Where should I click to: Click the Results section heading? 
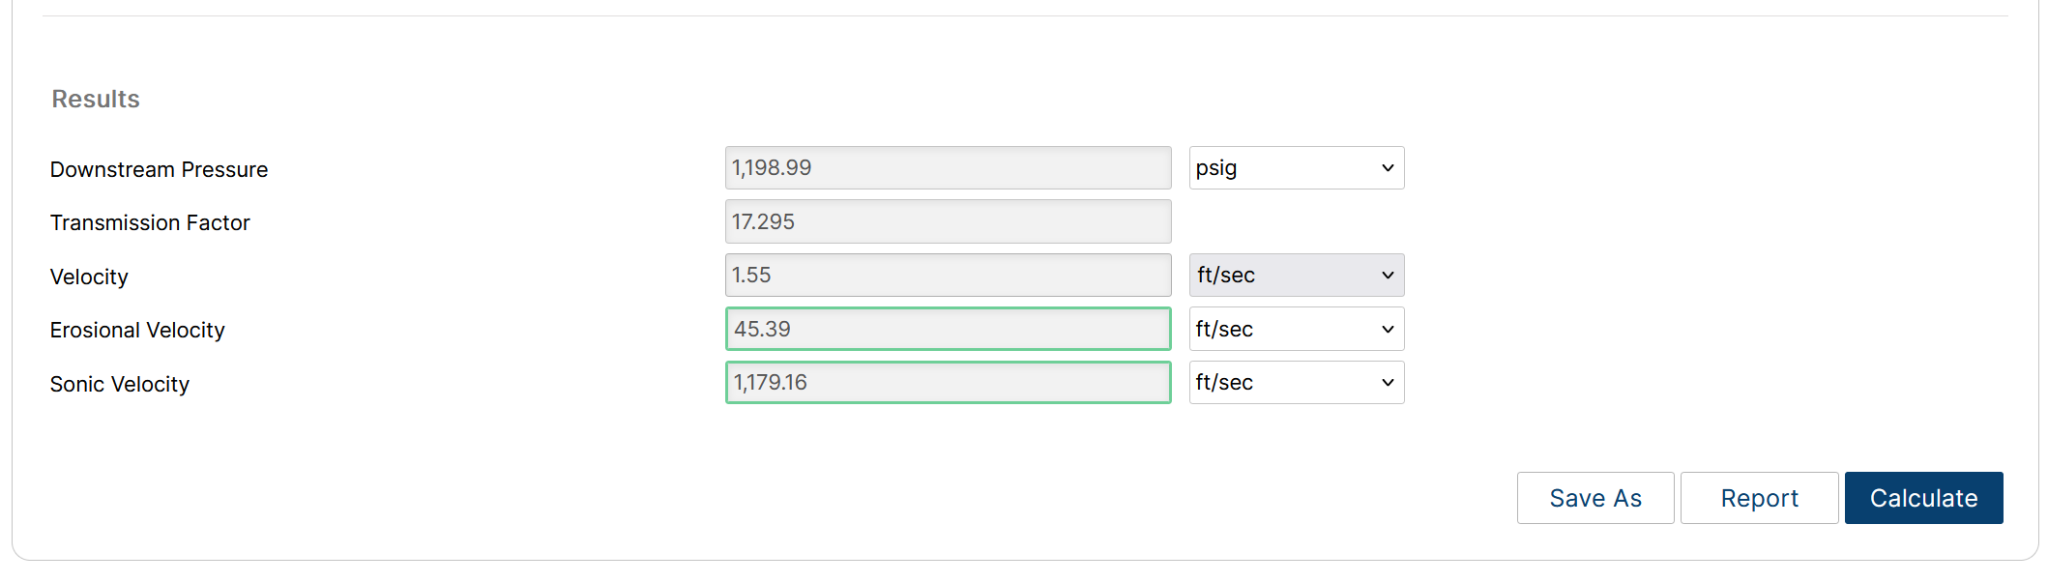point(96,99)
